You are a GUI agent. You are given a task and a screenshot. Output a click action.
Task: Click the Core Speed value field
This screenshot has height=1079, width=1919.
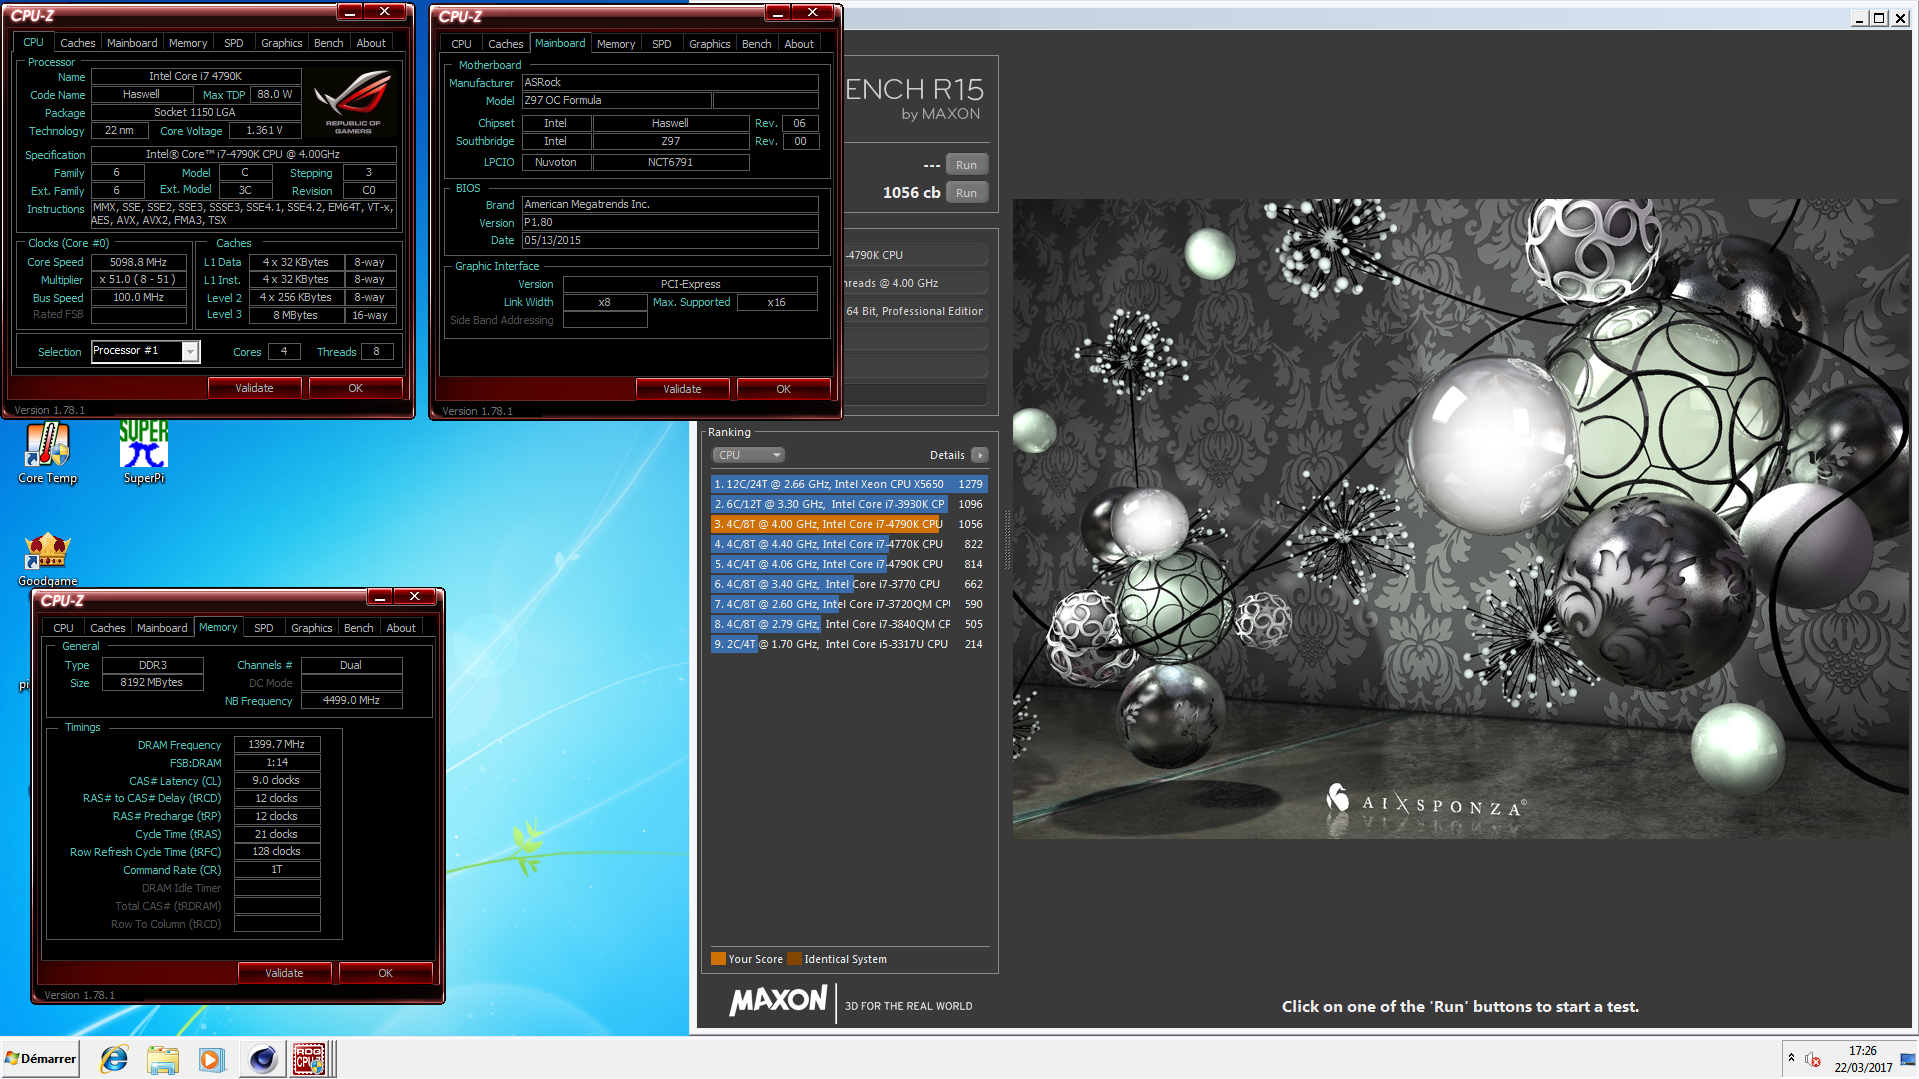point(139,262)
